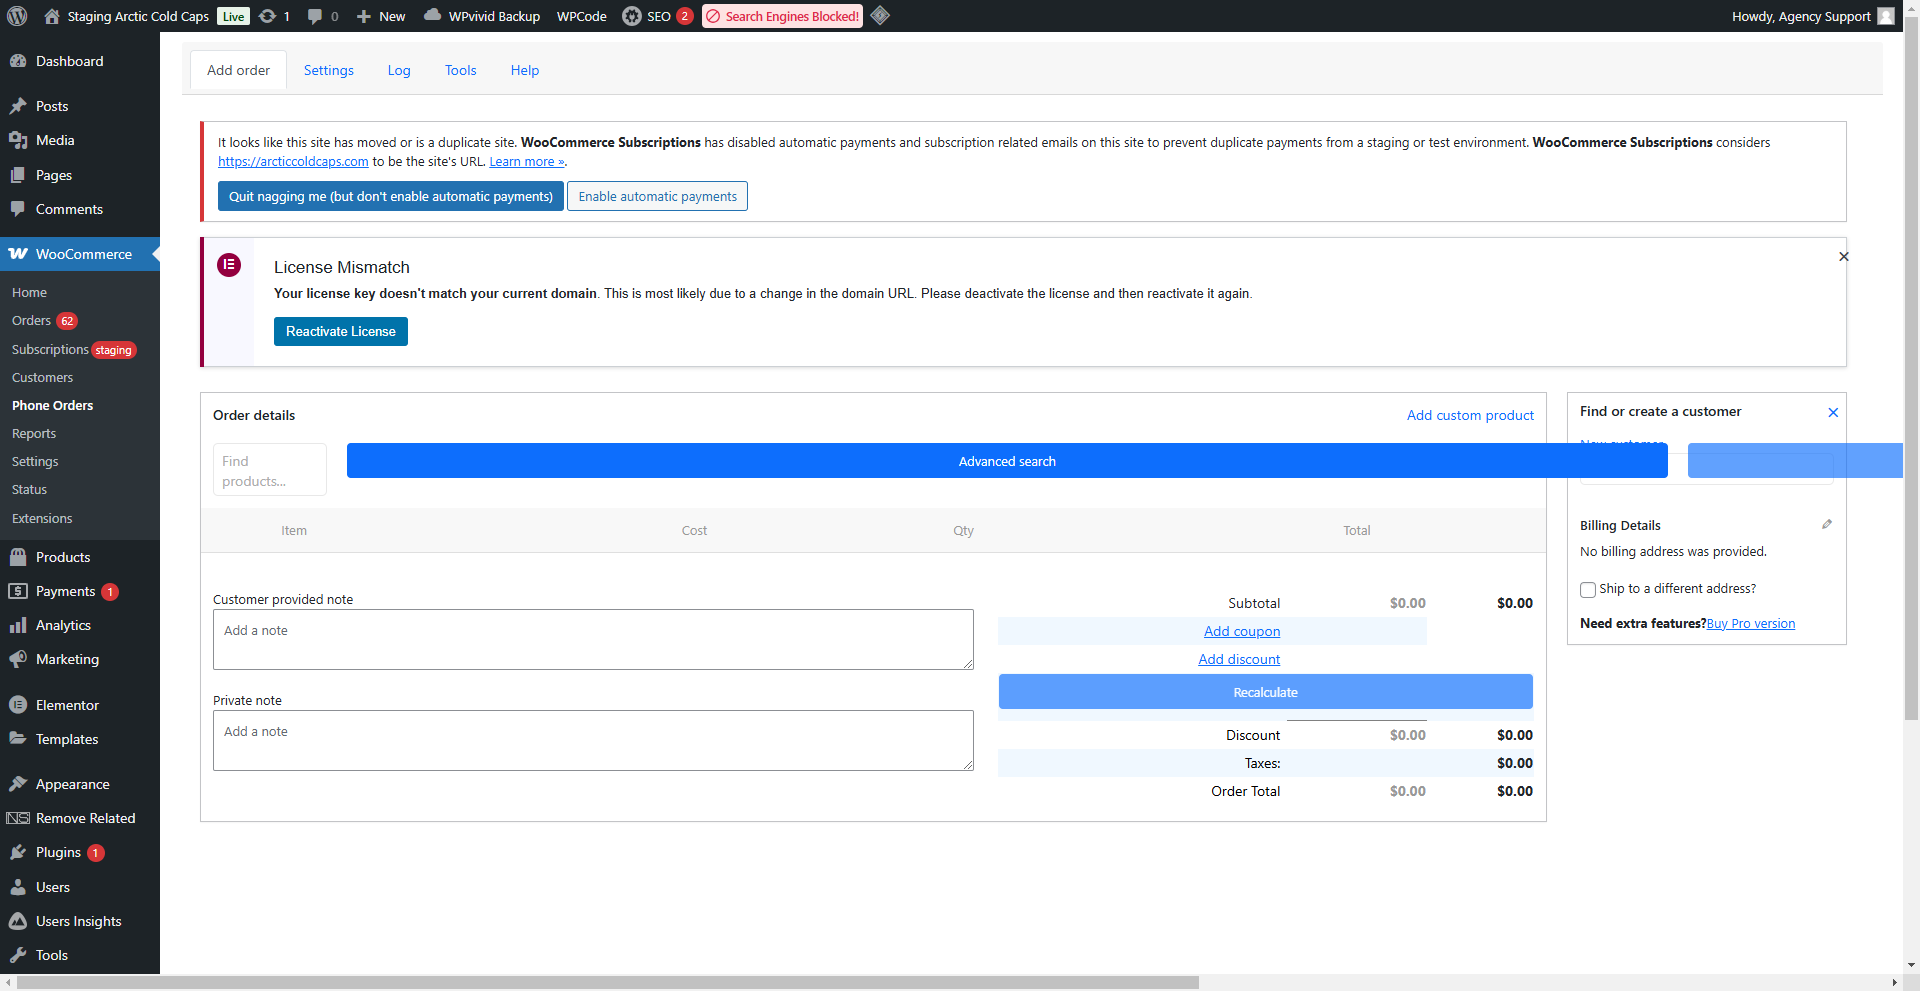Click the Reactivate License button
Screen dimensions: 1920x991
pos(340,331)
